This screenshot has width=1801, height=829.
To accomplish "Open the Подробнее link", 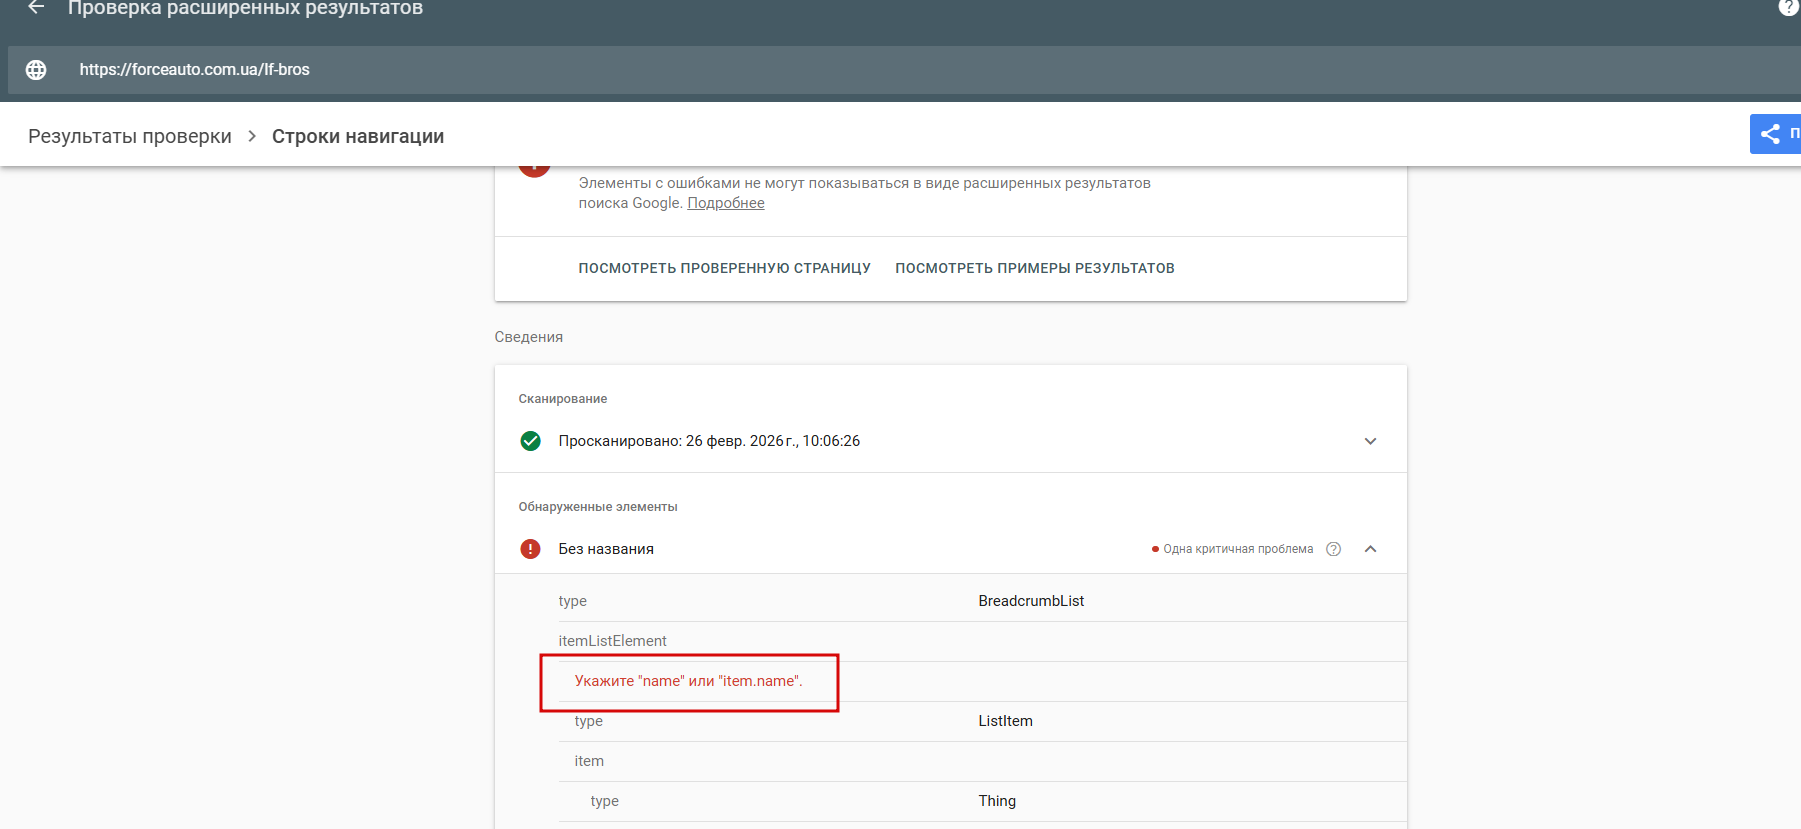I will point(726,203).
